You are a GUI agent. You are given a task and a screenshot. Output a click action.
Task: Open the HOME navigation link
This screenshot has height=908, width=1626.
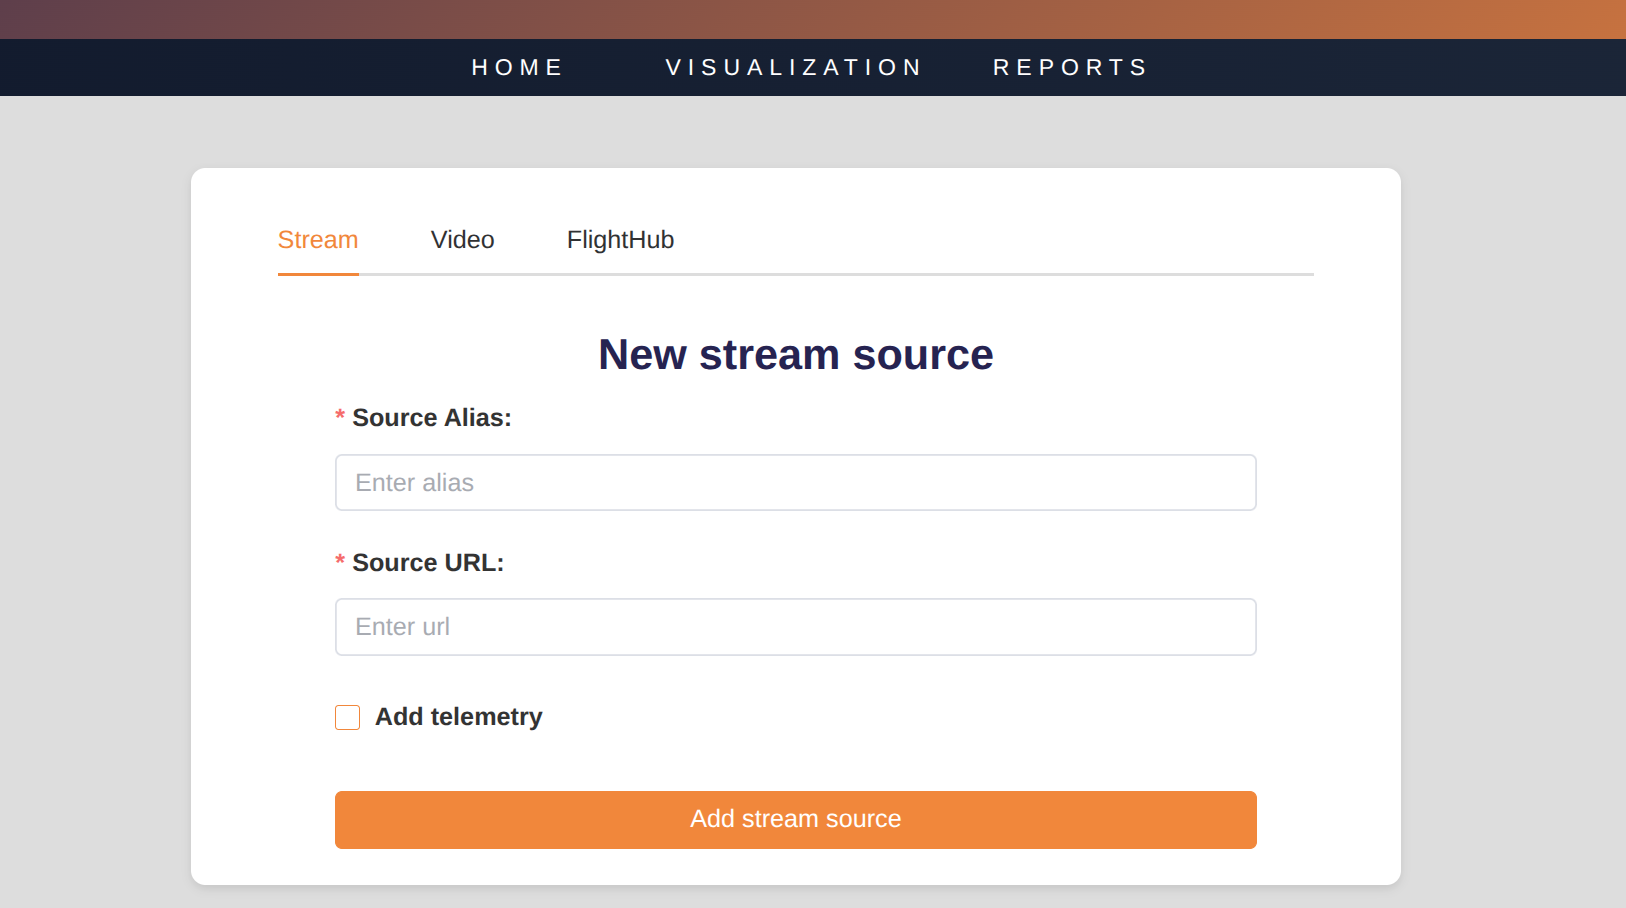pos(517,67)
